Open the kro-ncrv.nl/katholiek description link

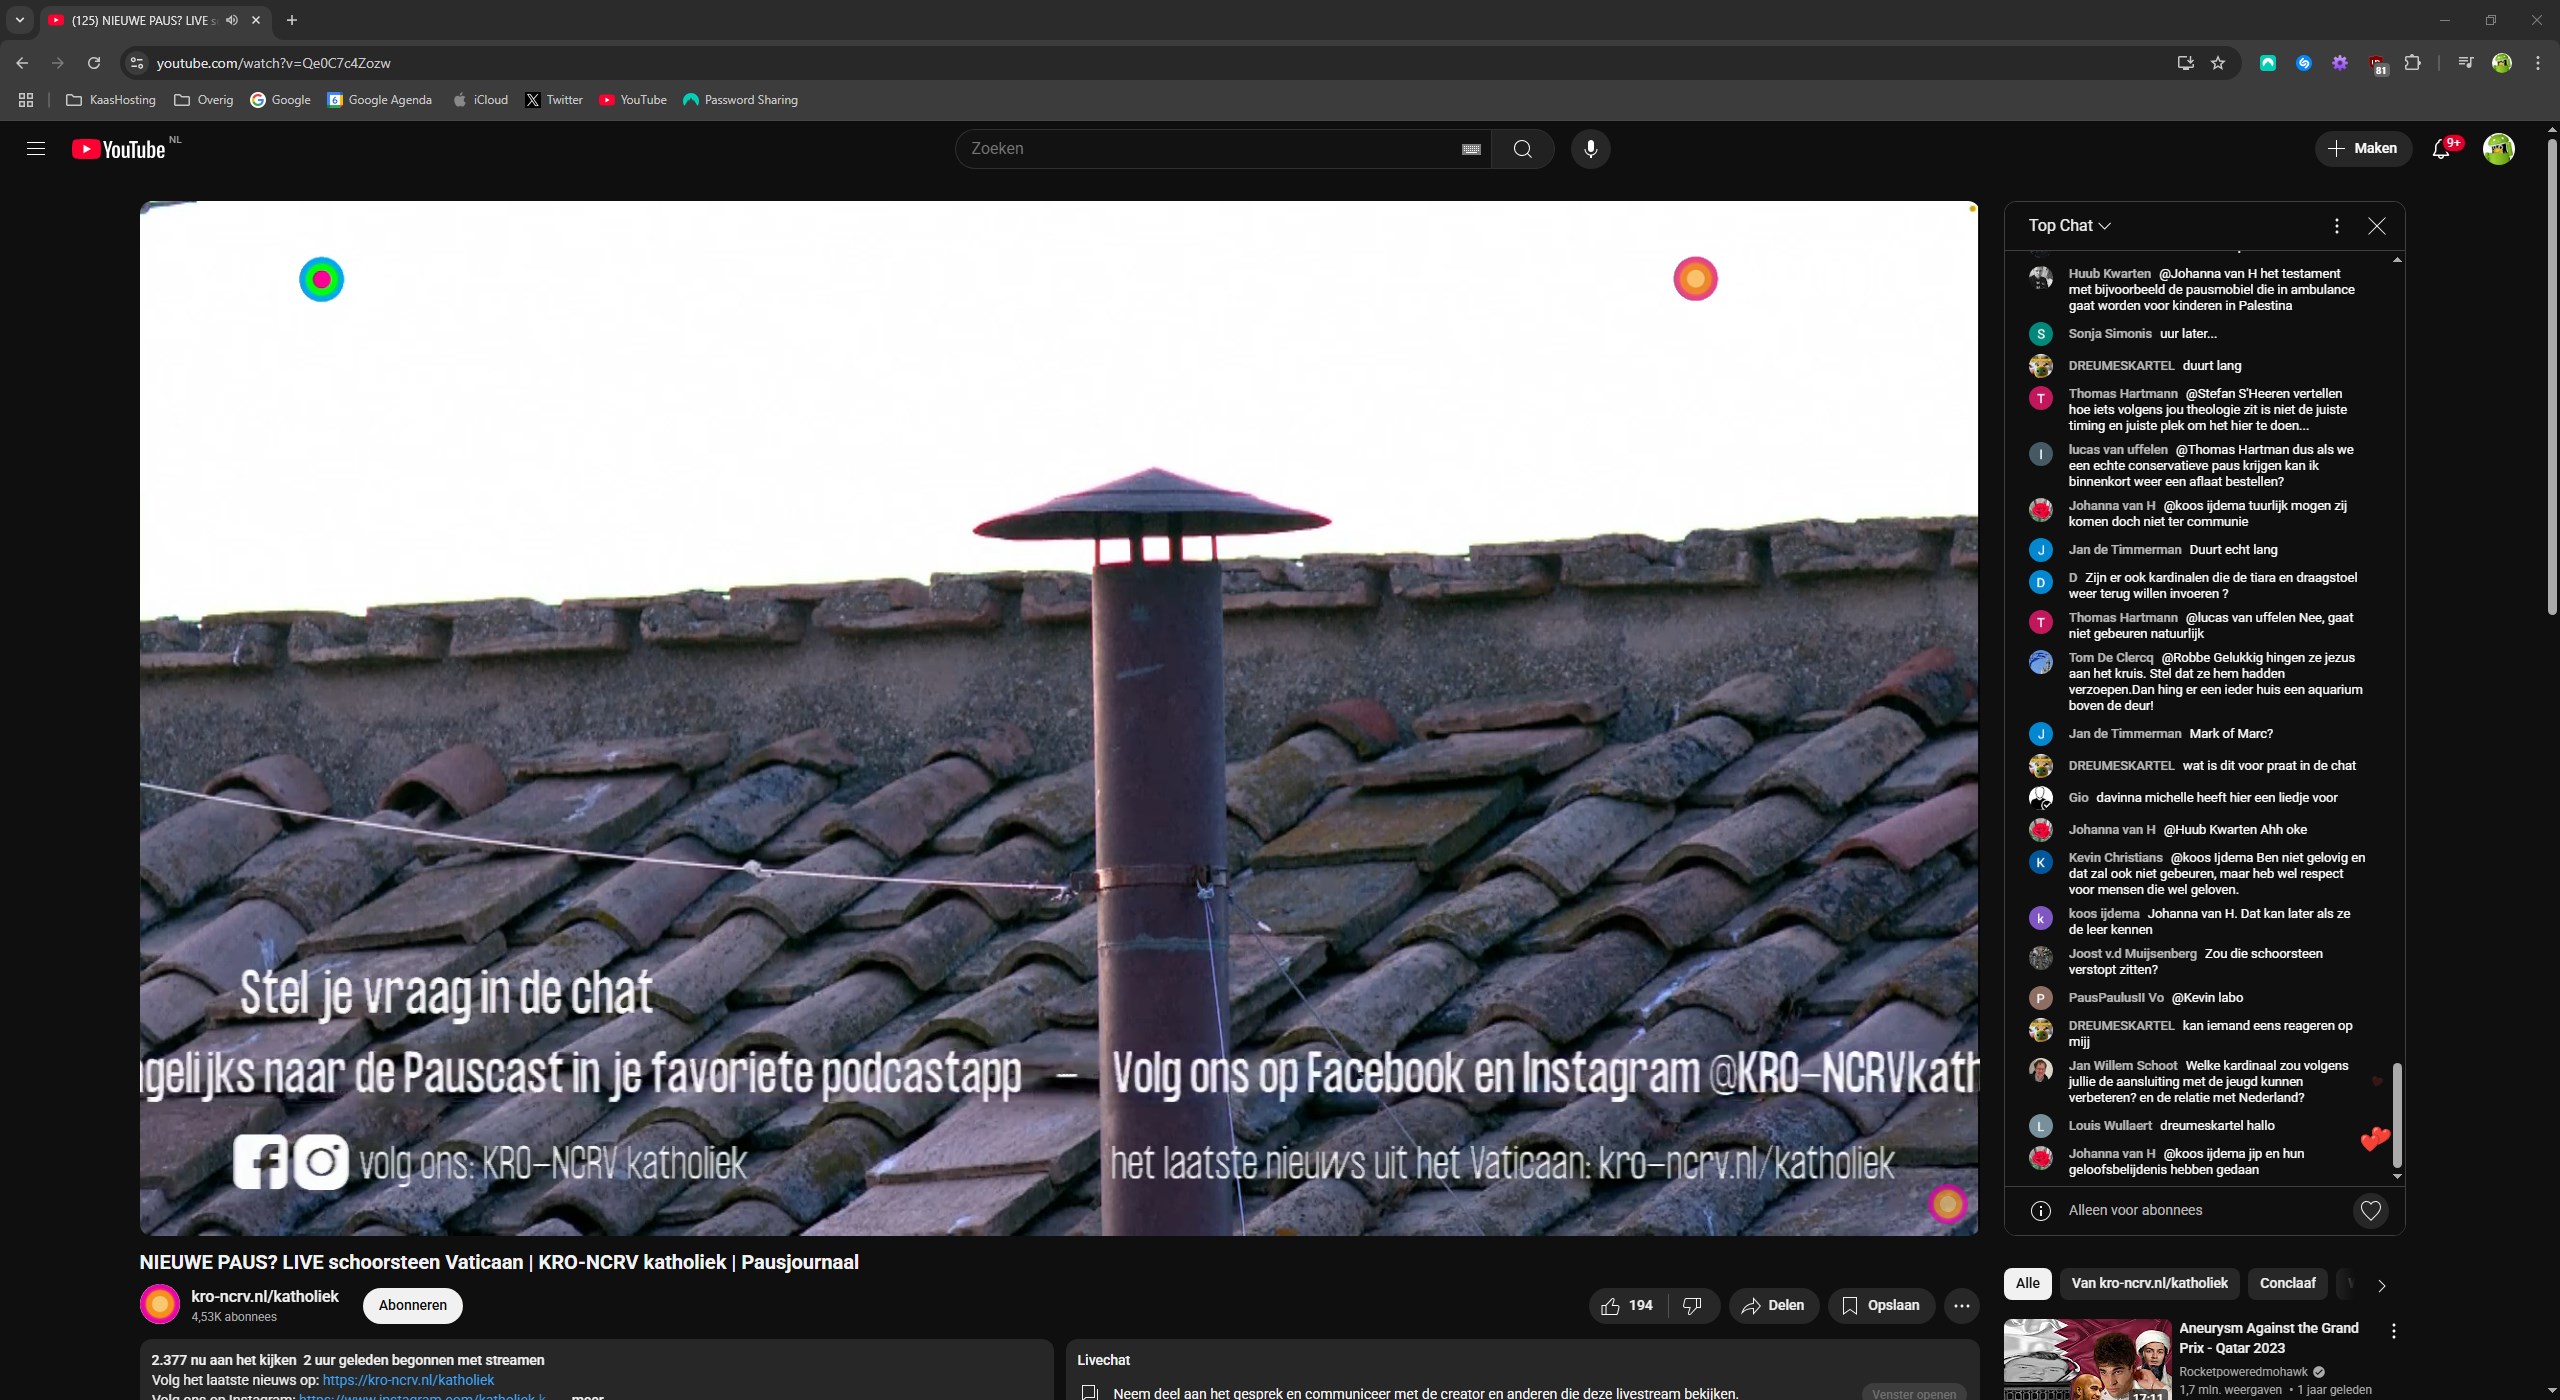tap(408, 1379)
